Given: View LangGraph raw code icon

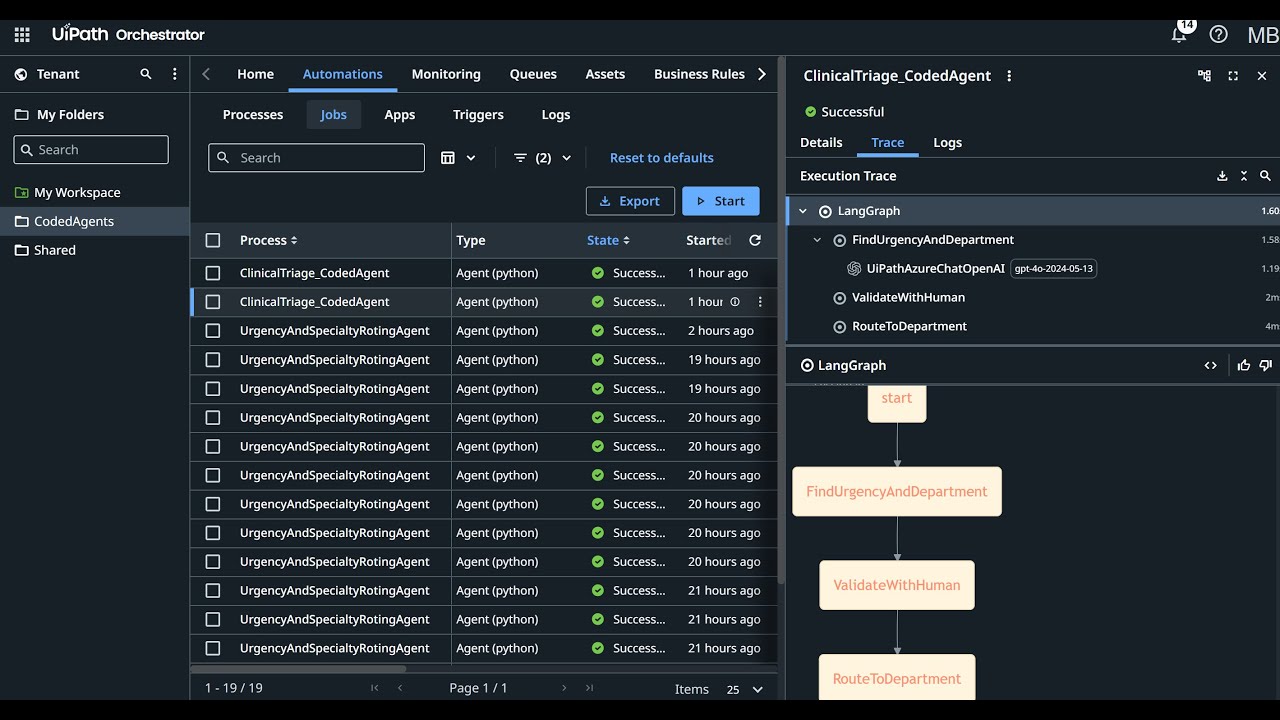Looking at the screenshot, I should point(1211,366).
